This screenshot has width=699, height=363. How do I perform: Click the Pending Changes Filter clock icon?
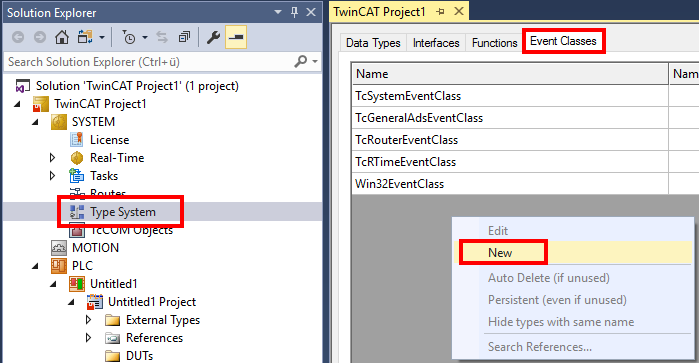tap(129, 37)
